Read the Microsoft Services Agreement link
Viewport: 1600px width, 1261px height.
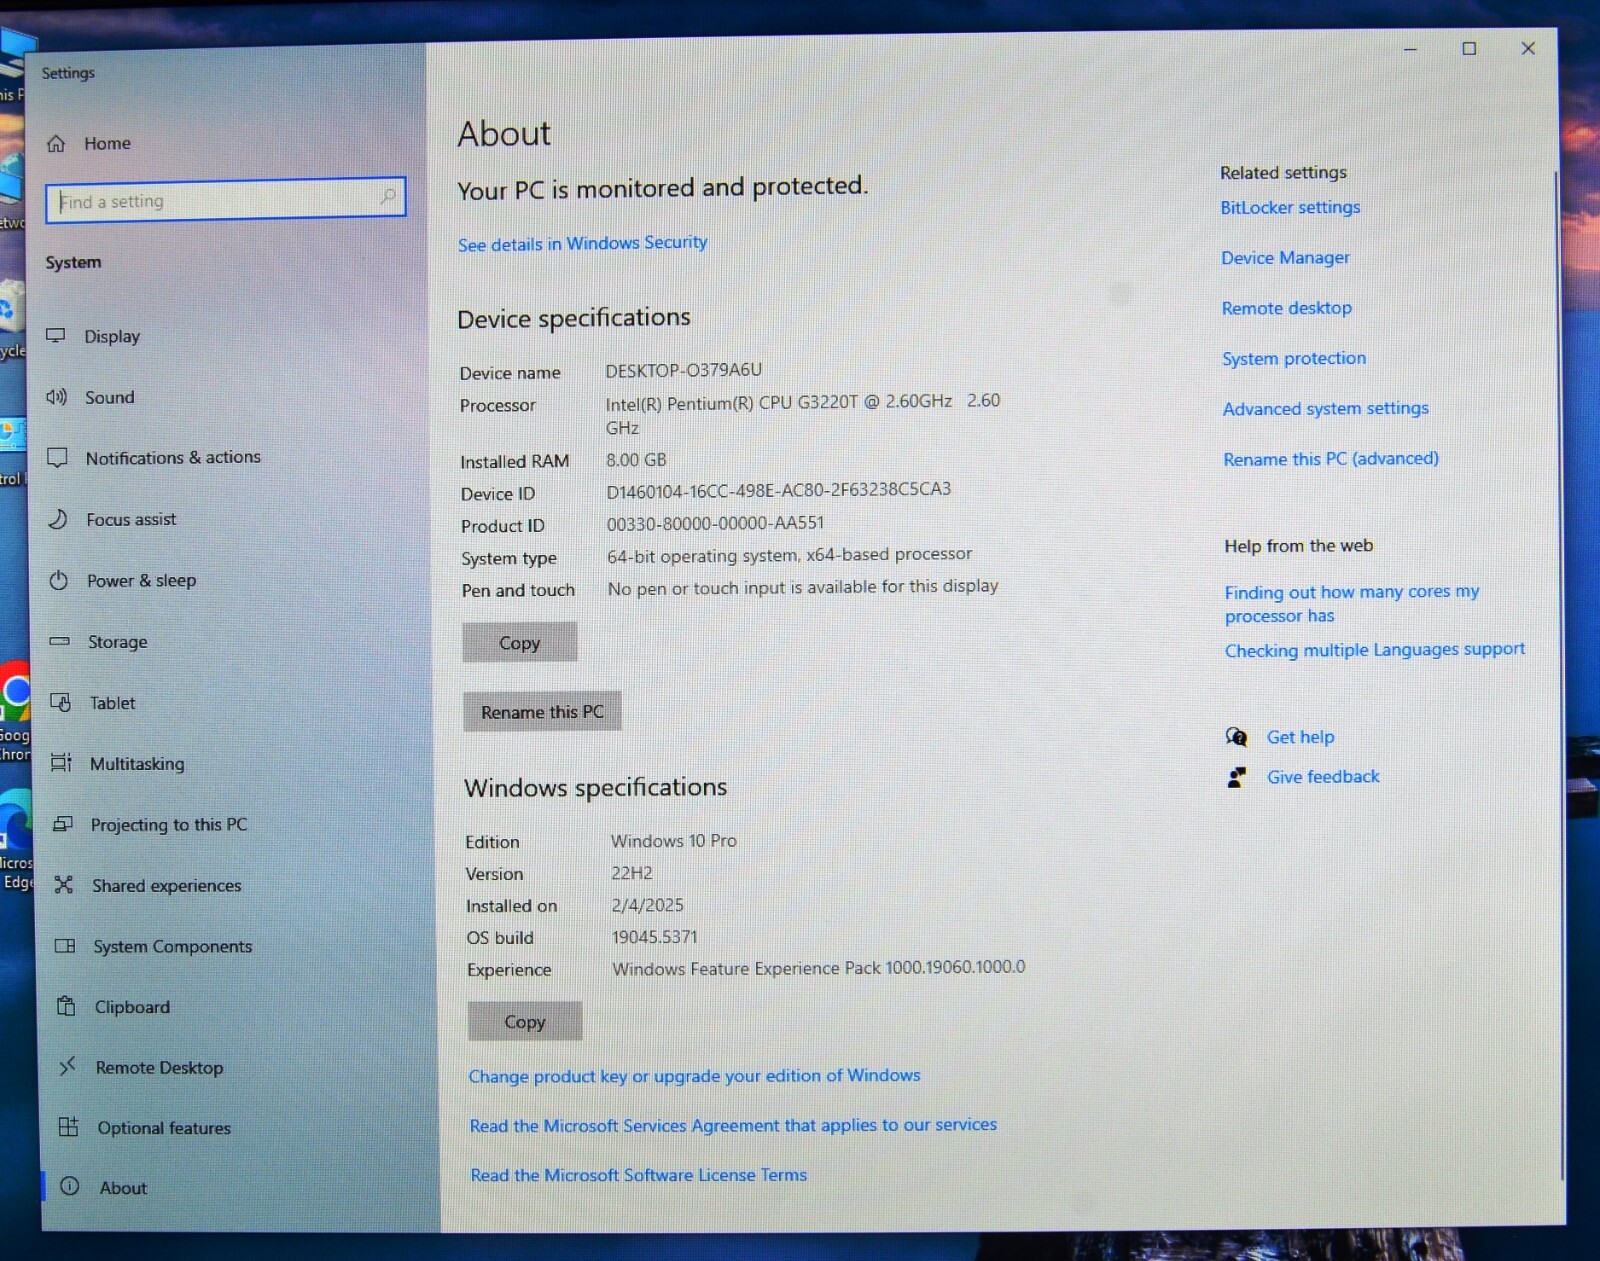tap(733, 1125)
